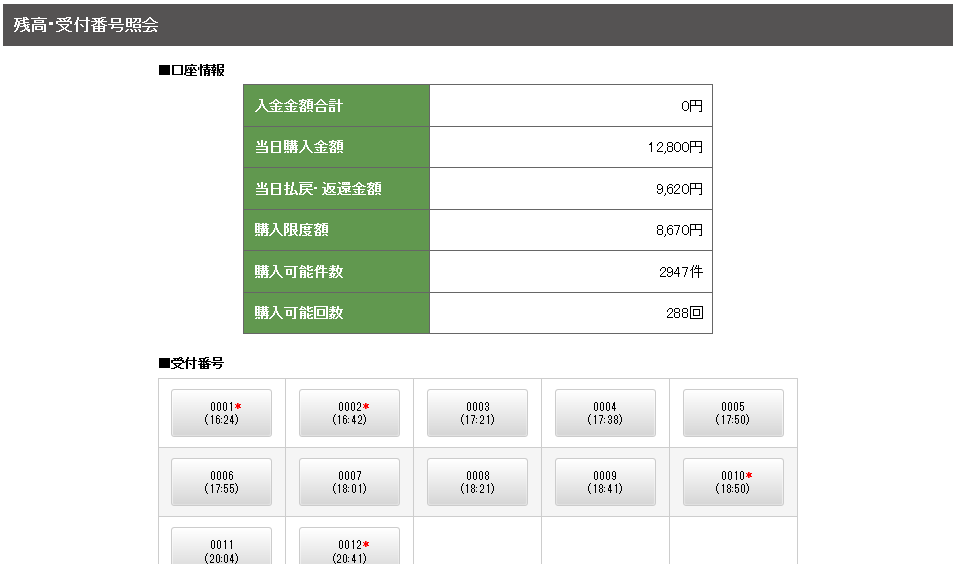Open receipt number 0011 (20:04)
Image resolution: width=956 pixels, height=564 pixels.
(221, 548)
